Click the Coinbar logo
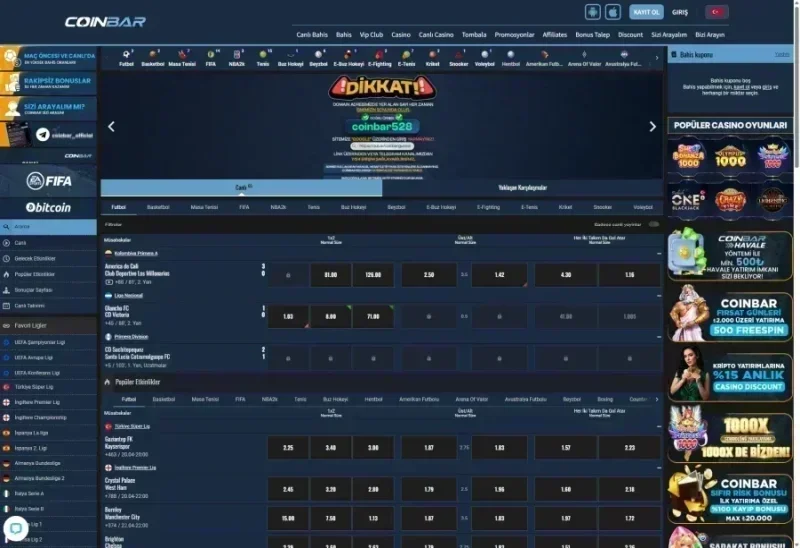The height and width of the screenshot is (548, 800). (105, 21)
